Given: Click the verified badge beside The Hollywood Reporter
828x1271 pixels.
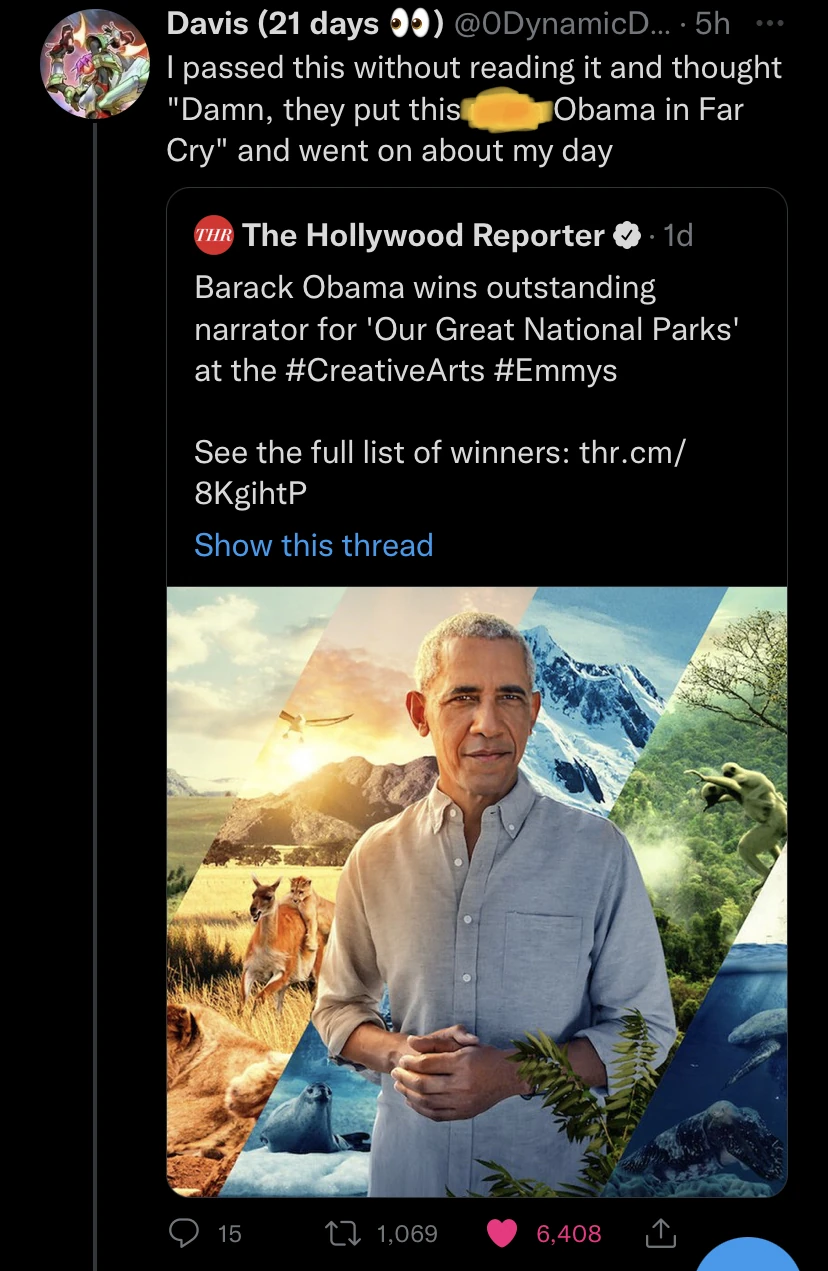Looking at the screenshot, I should pyautogui.click(x=627, y=235).
